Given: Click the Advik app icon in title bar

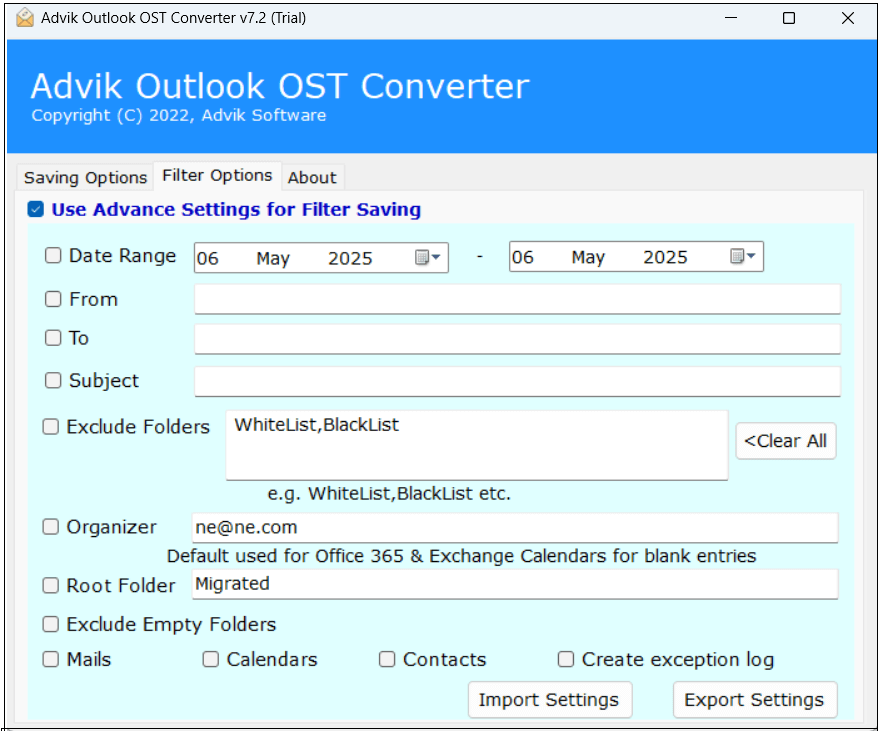Looking at the screenshot, I should 25,18.
